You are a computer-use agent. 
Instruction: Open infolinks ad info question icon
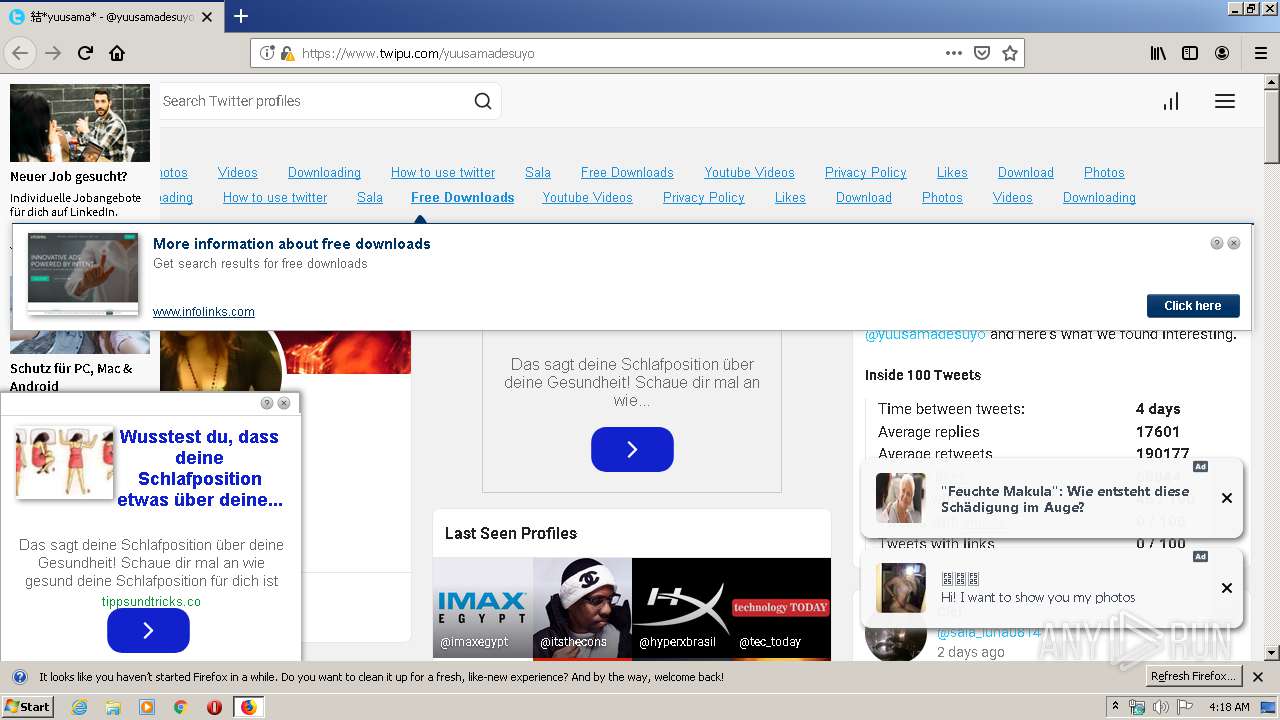[x=1217, y=243]
